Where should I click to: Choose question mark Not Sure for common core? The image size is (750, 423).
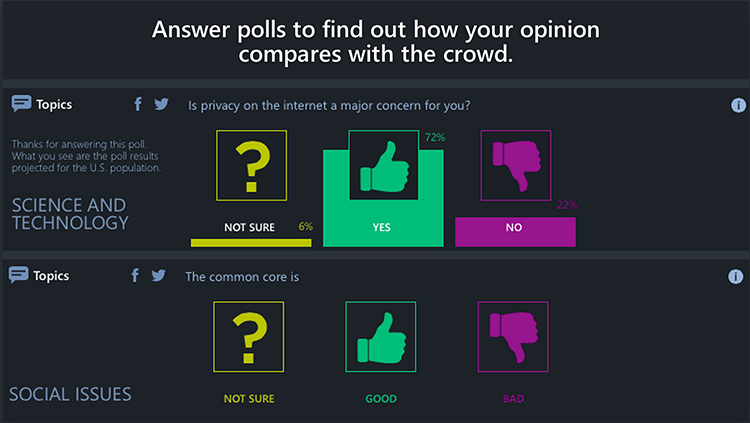point(249,336)
